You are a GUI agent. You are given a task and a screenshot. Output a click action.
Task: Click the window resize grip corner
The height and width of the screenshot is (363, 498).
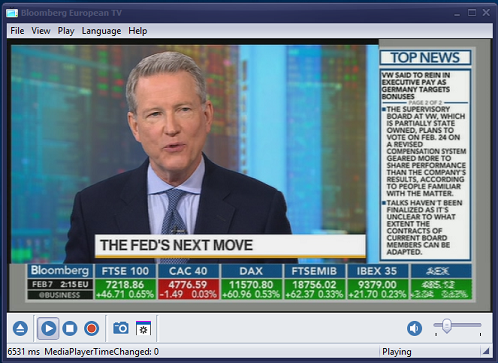[486, 351]
